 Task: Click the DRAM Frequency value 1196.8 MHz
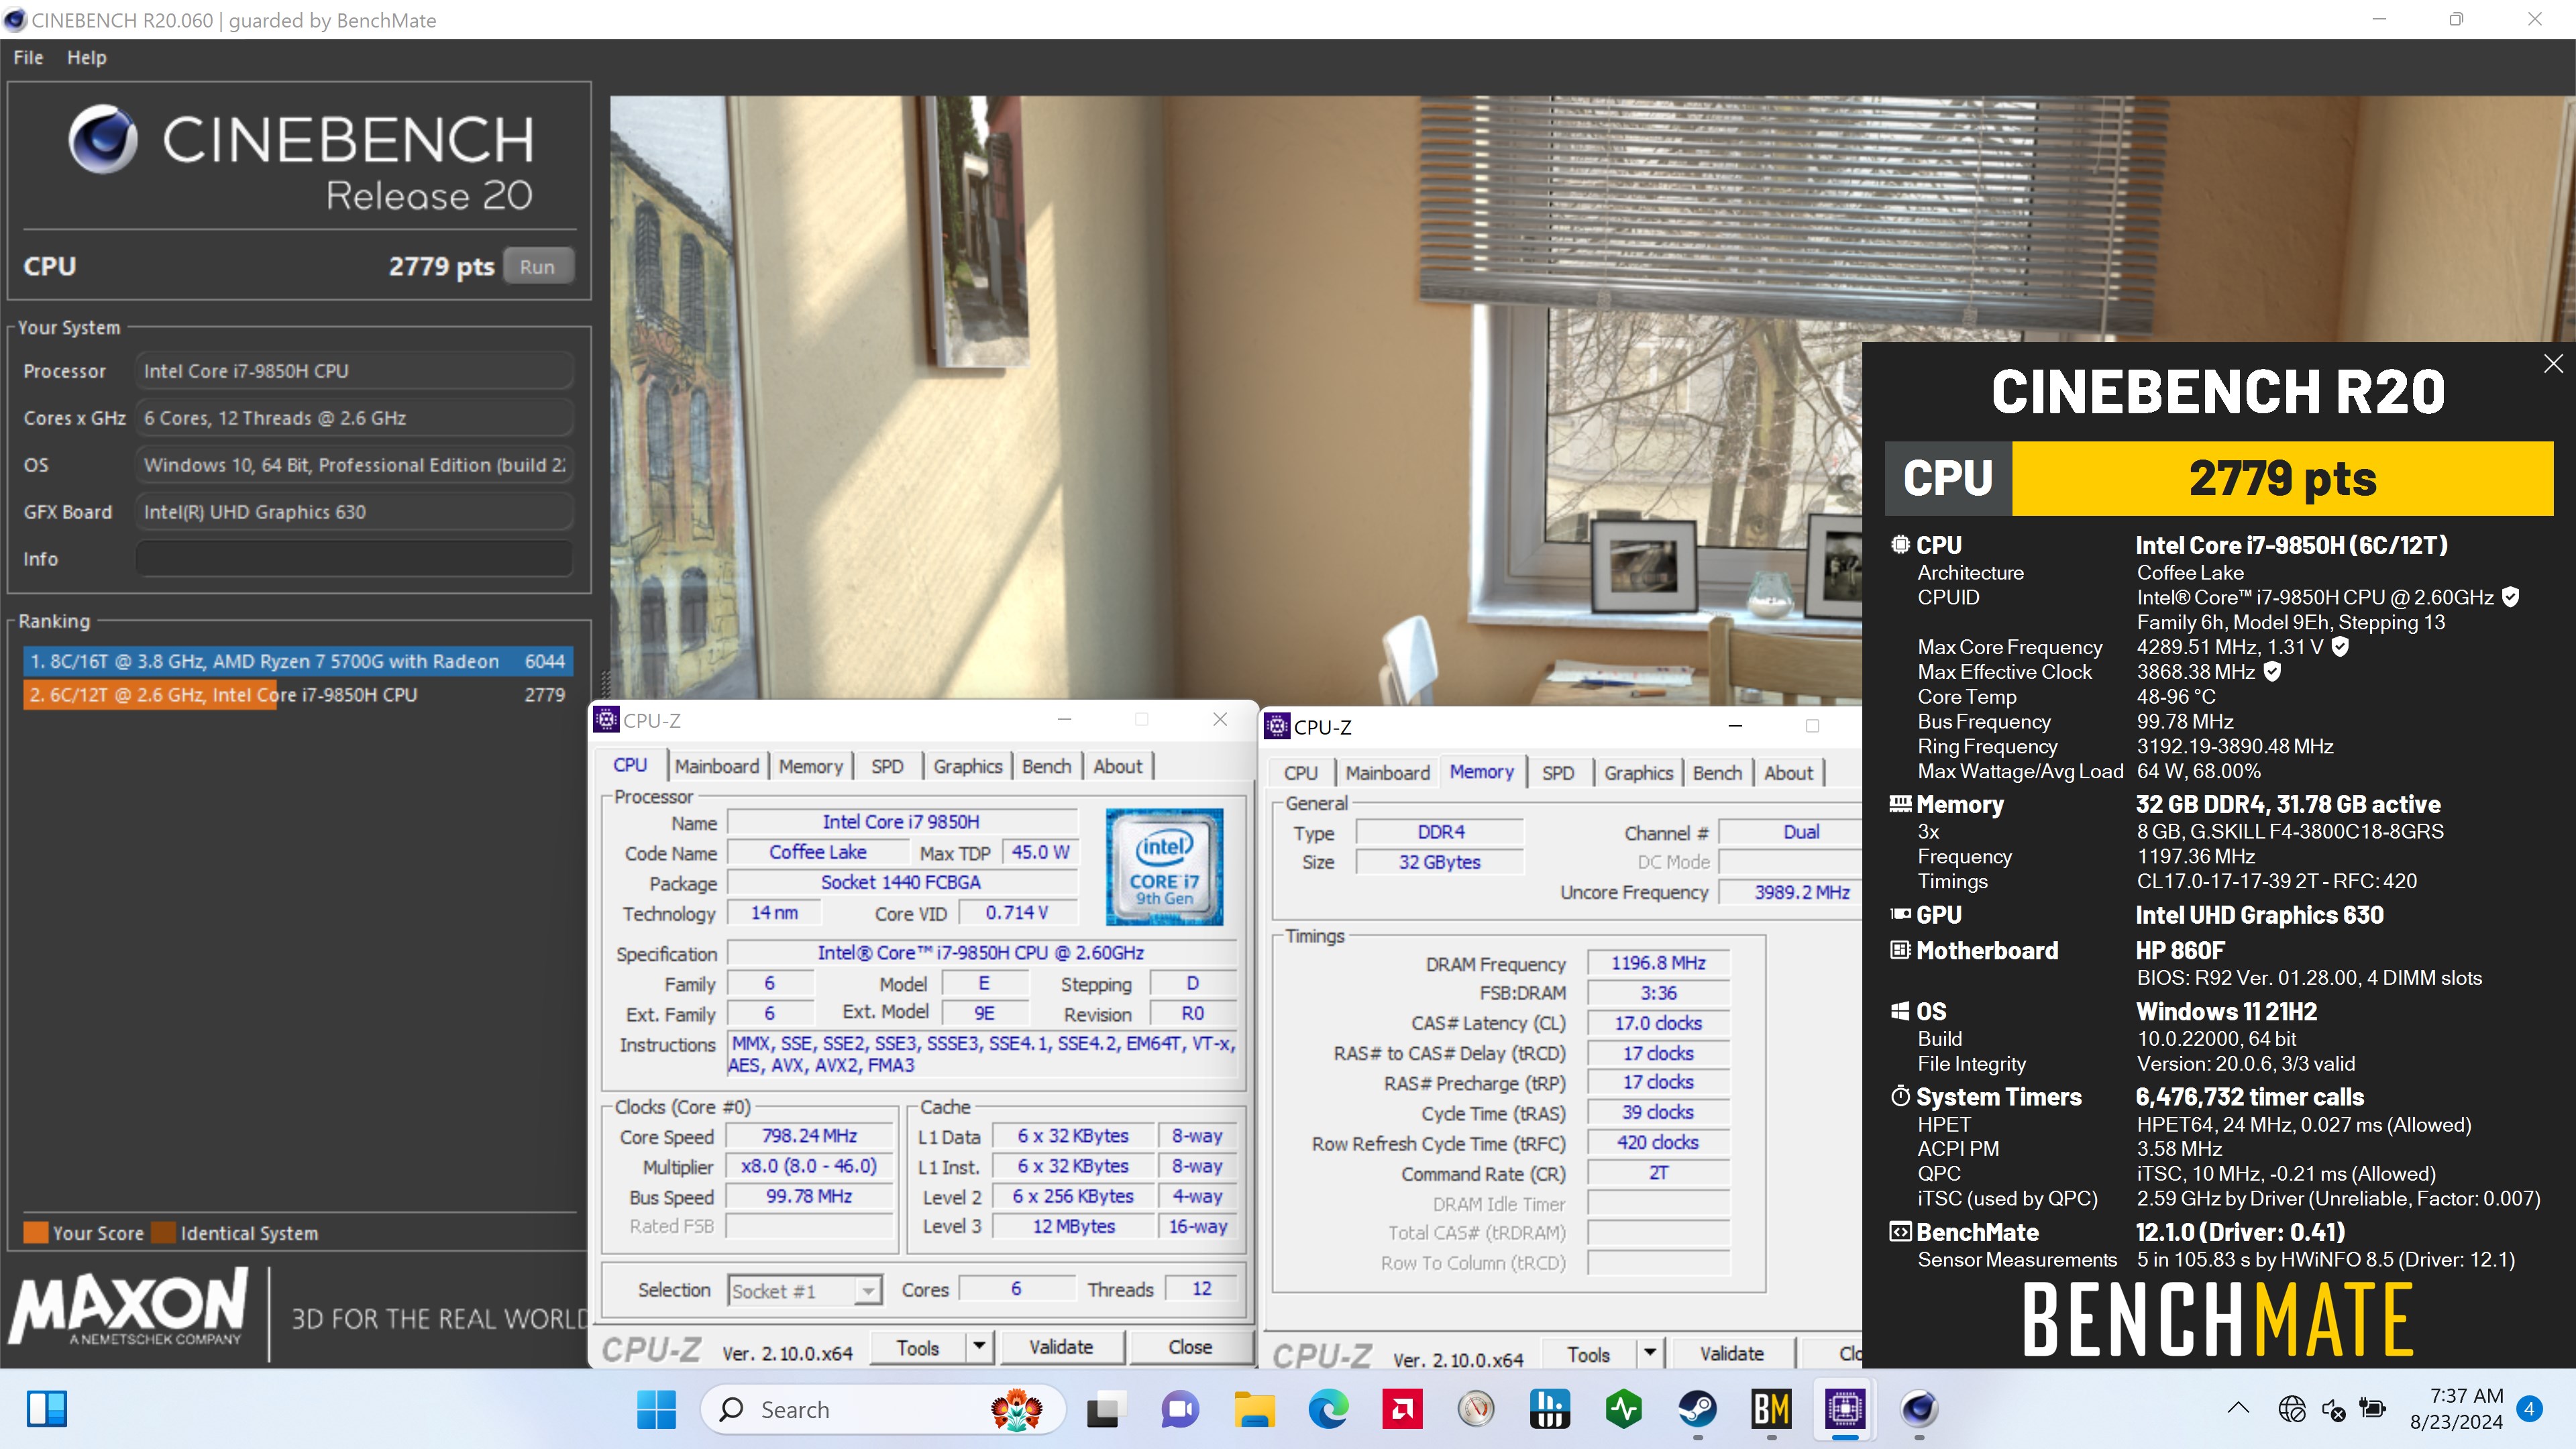[x=1658, y=963]
